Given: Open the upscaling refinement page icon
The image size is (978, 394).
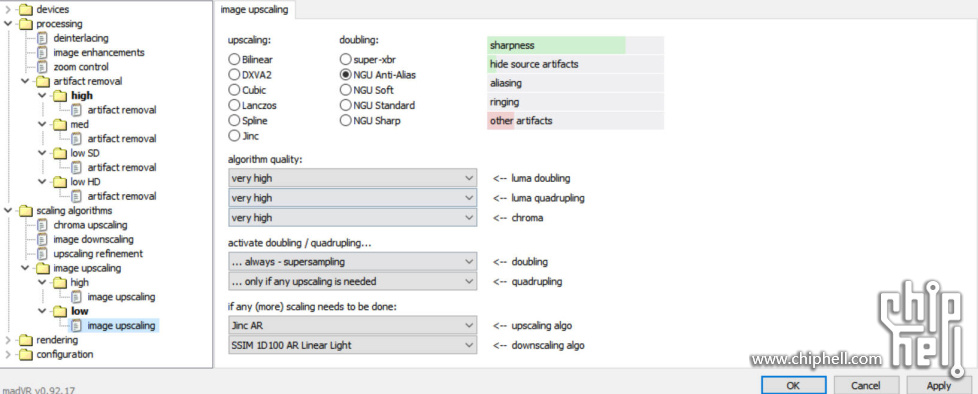Looking at the screenshot, I should click(42, 253).
